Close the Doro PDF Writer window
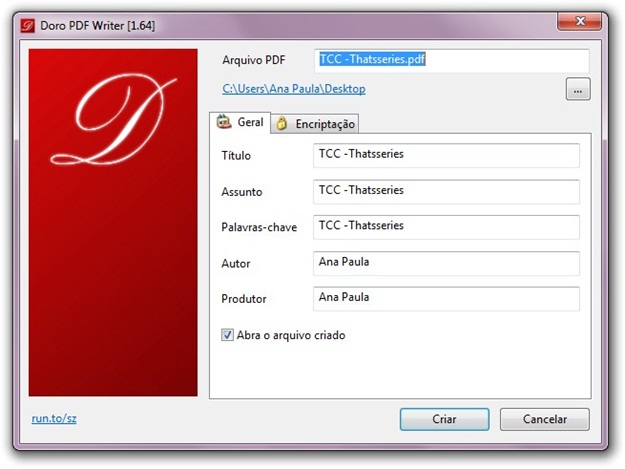The image size is (625, 469). (580, 21)
